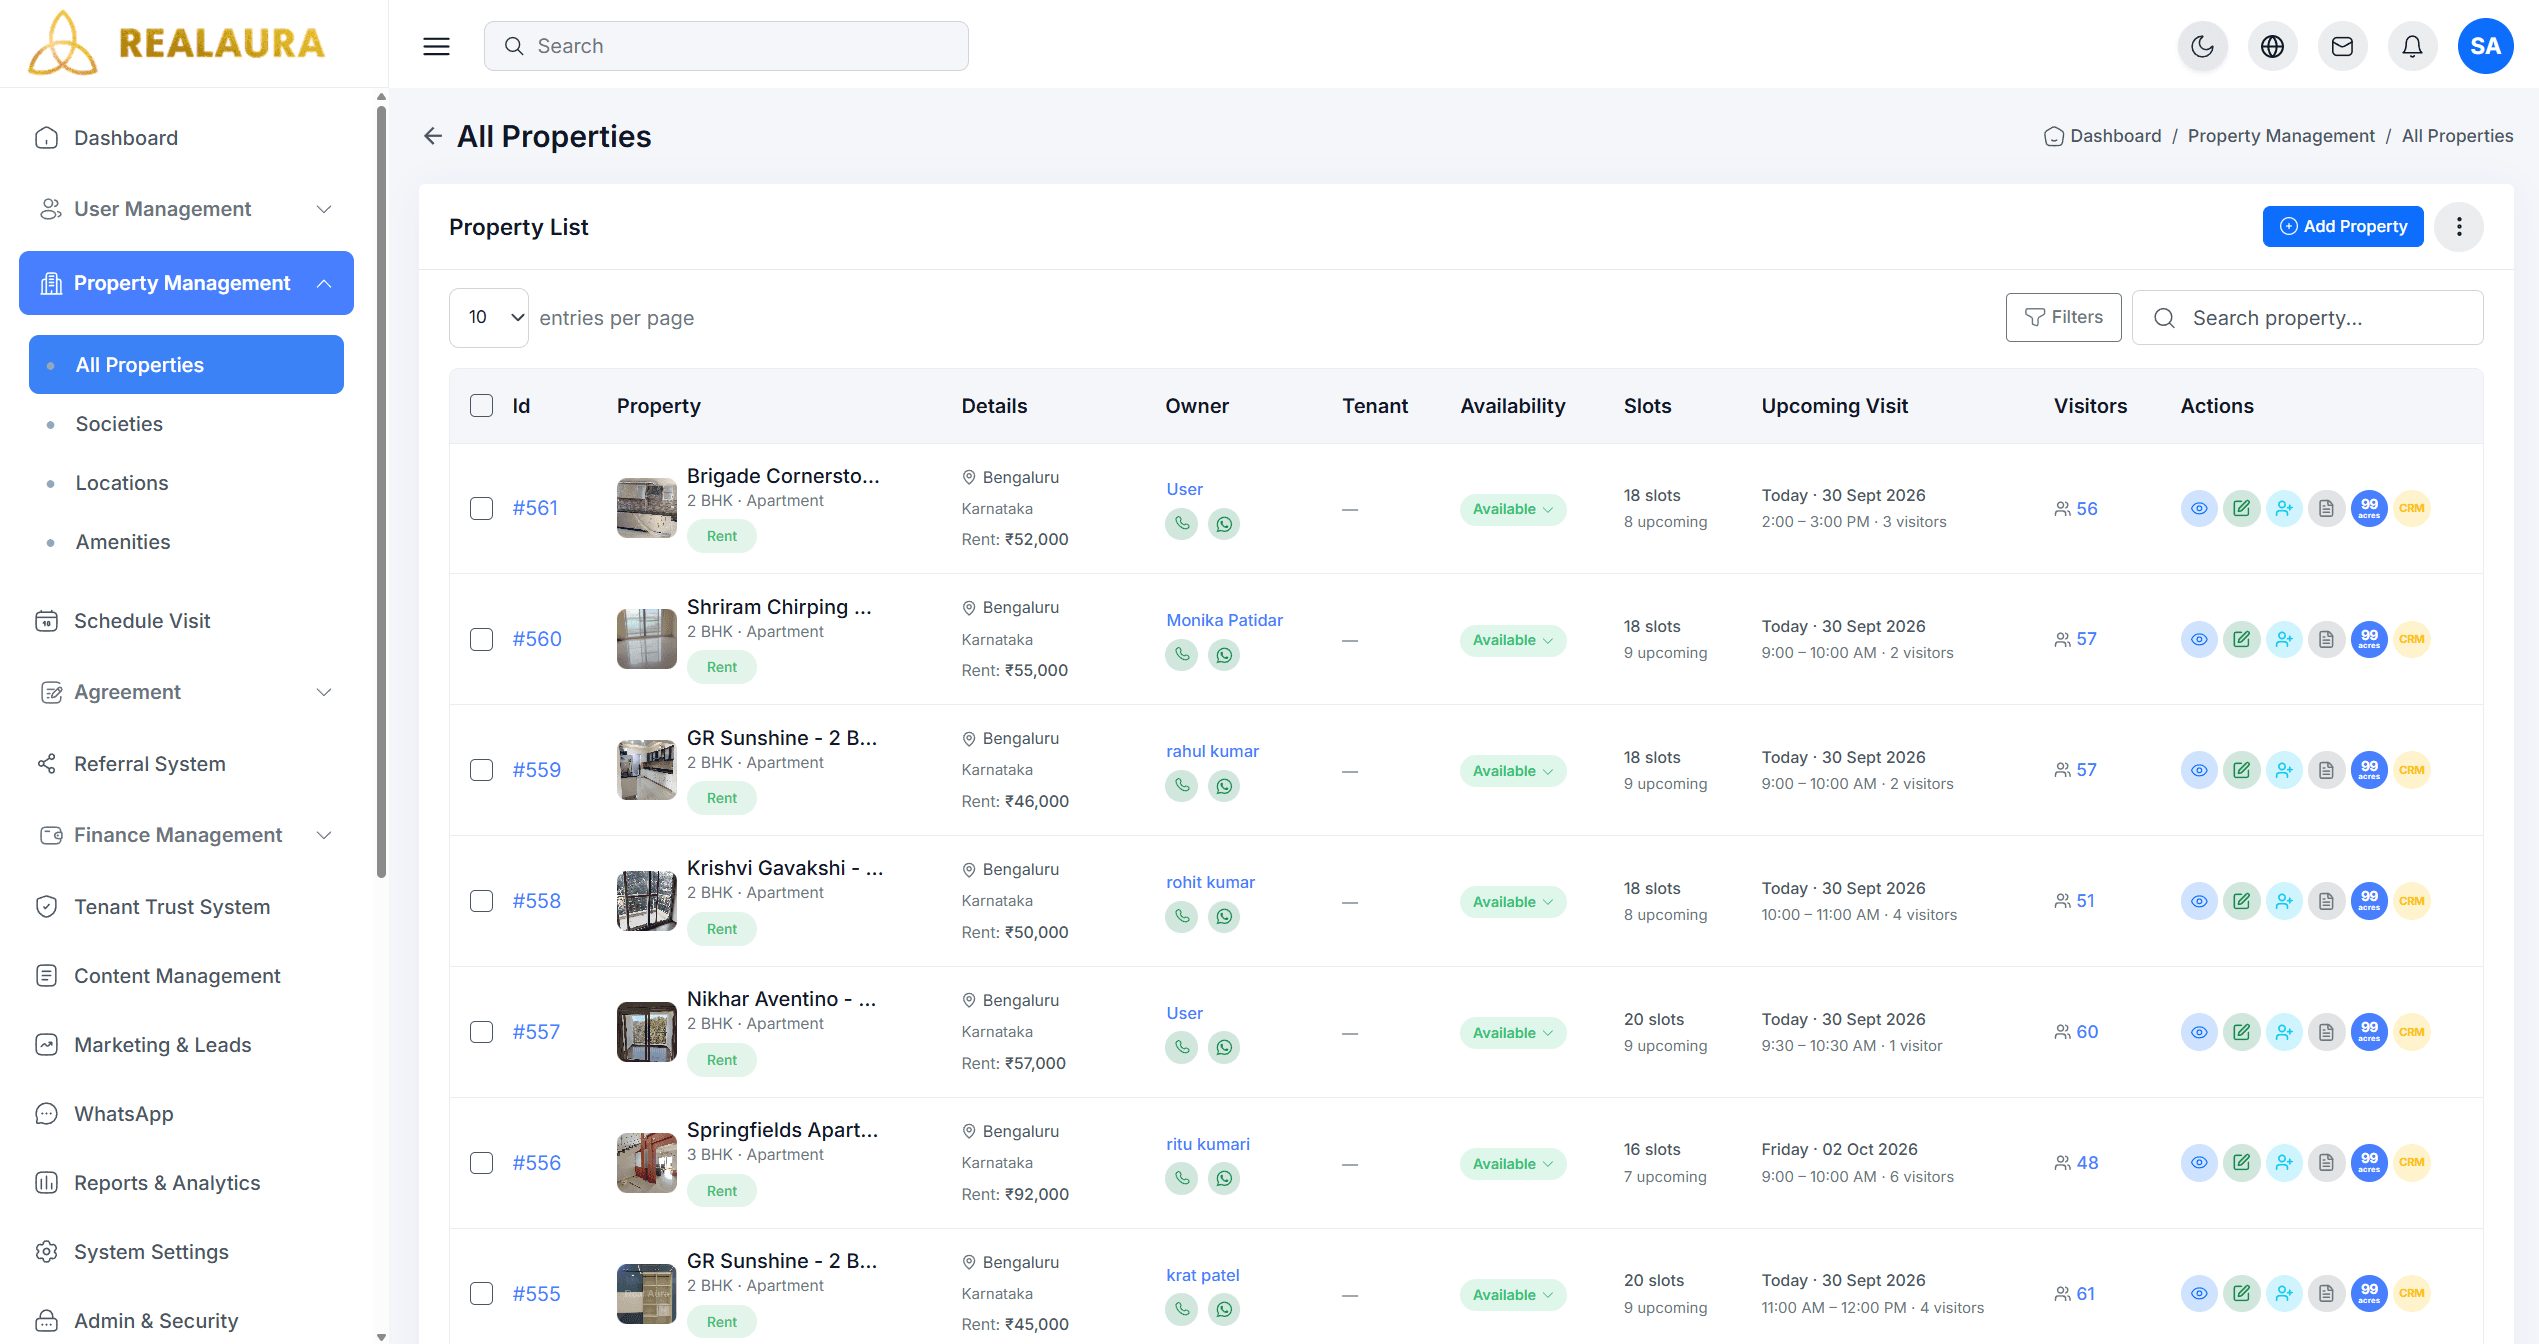
Task: Toggle the hamburger sidebar menu
Action: pyautogui.click(x=436, y=46)
